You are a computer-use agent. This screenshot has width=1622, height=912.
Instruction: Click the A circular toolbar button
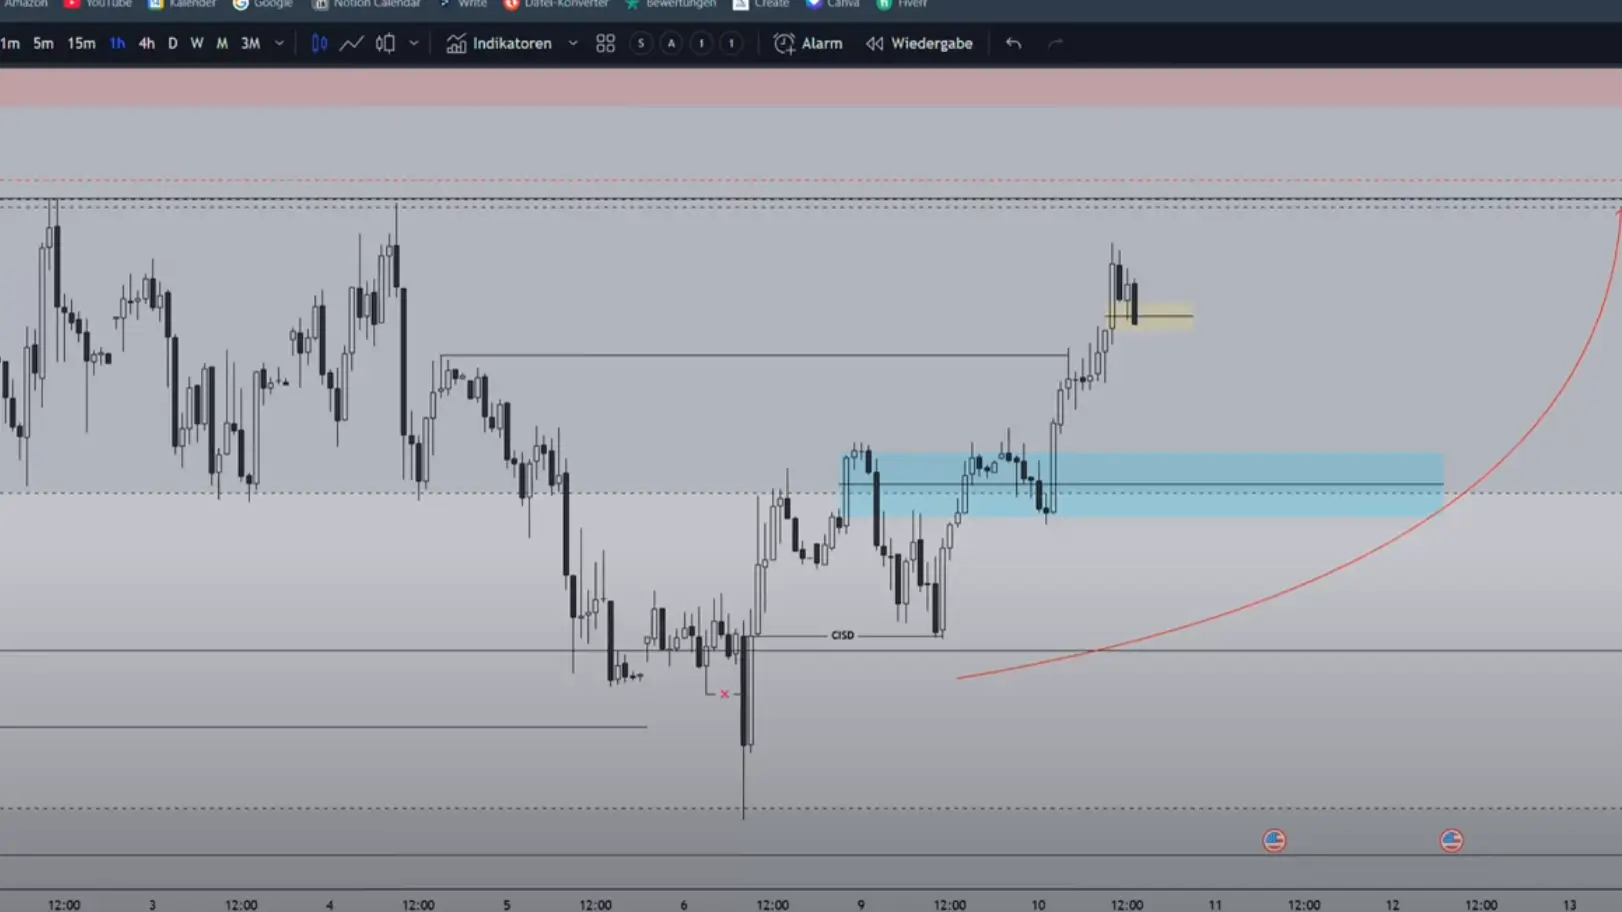671,43
